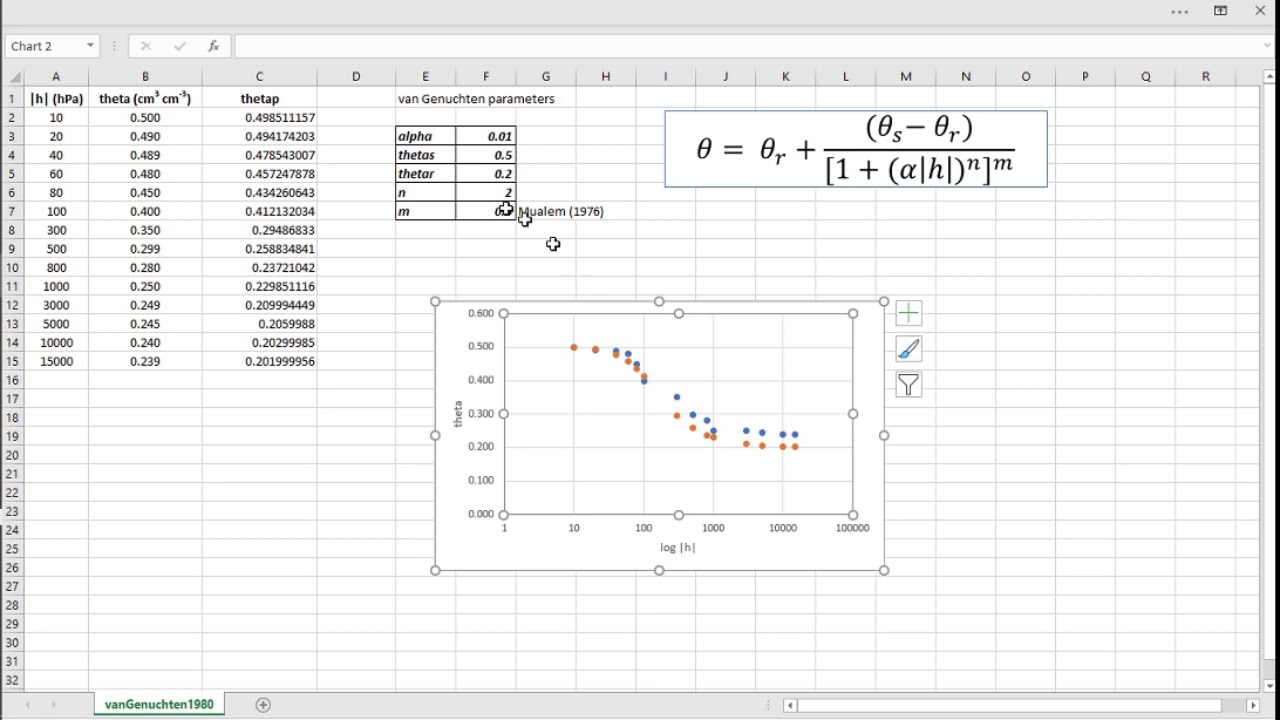Image resolution: width=1280 pixels, height=720 pixels.
Task: Click the horizontal scrollbar thumb
Action: [x=1010, y=705]
